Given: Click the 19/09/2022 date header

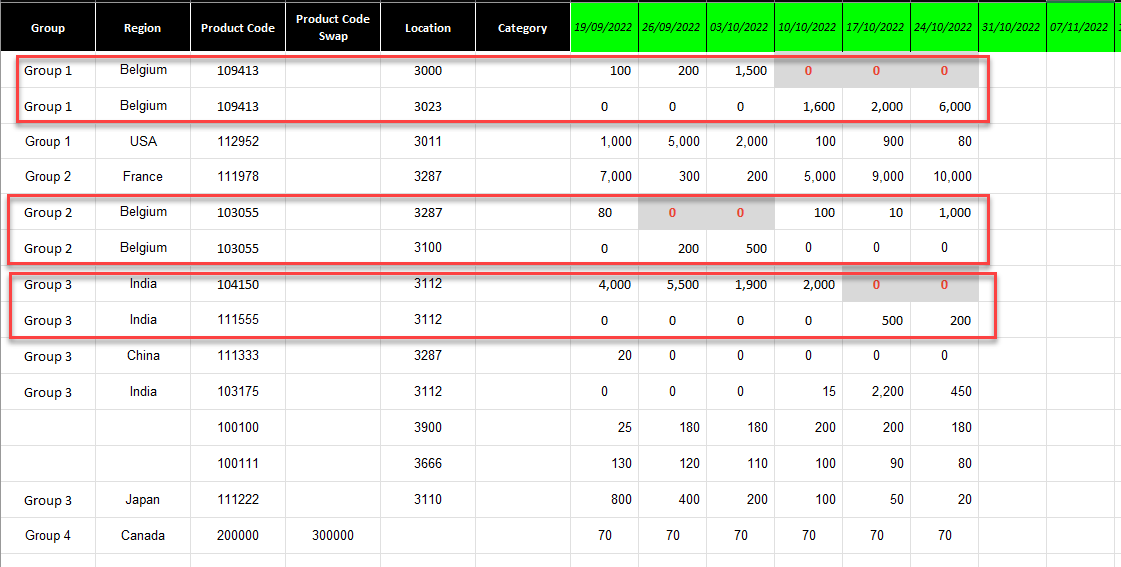Looking at the screenshot, I should click(x=604, y=28).
